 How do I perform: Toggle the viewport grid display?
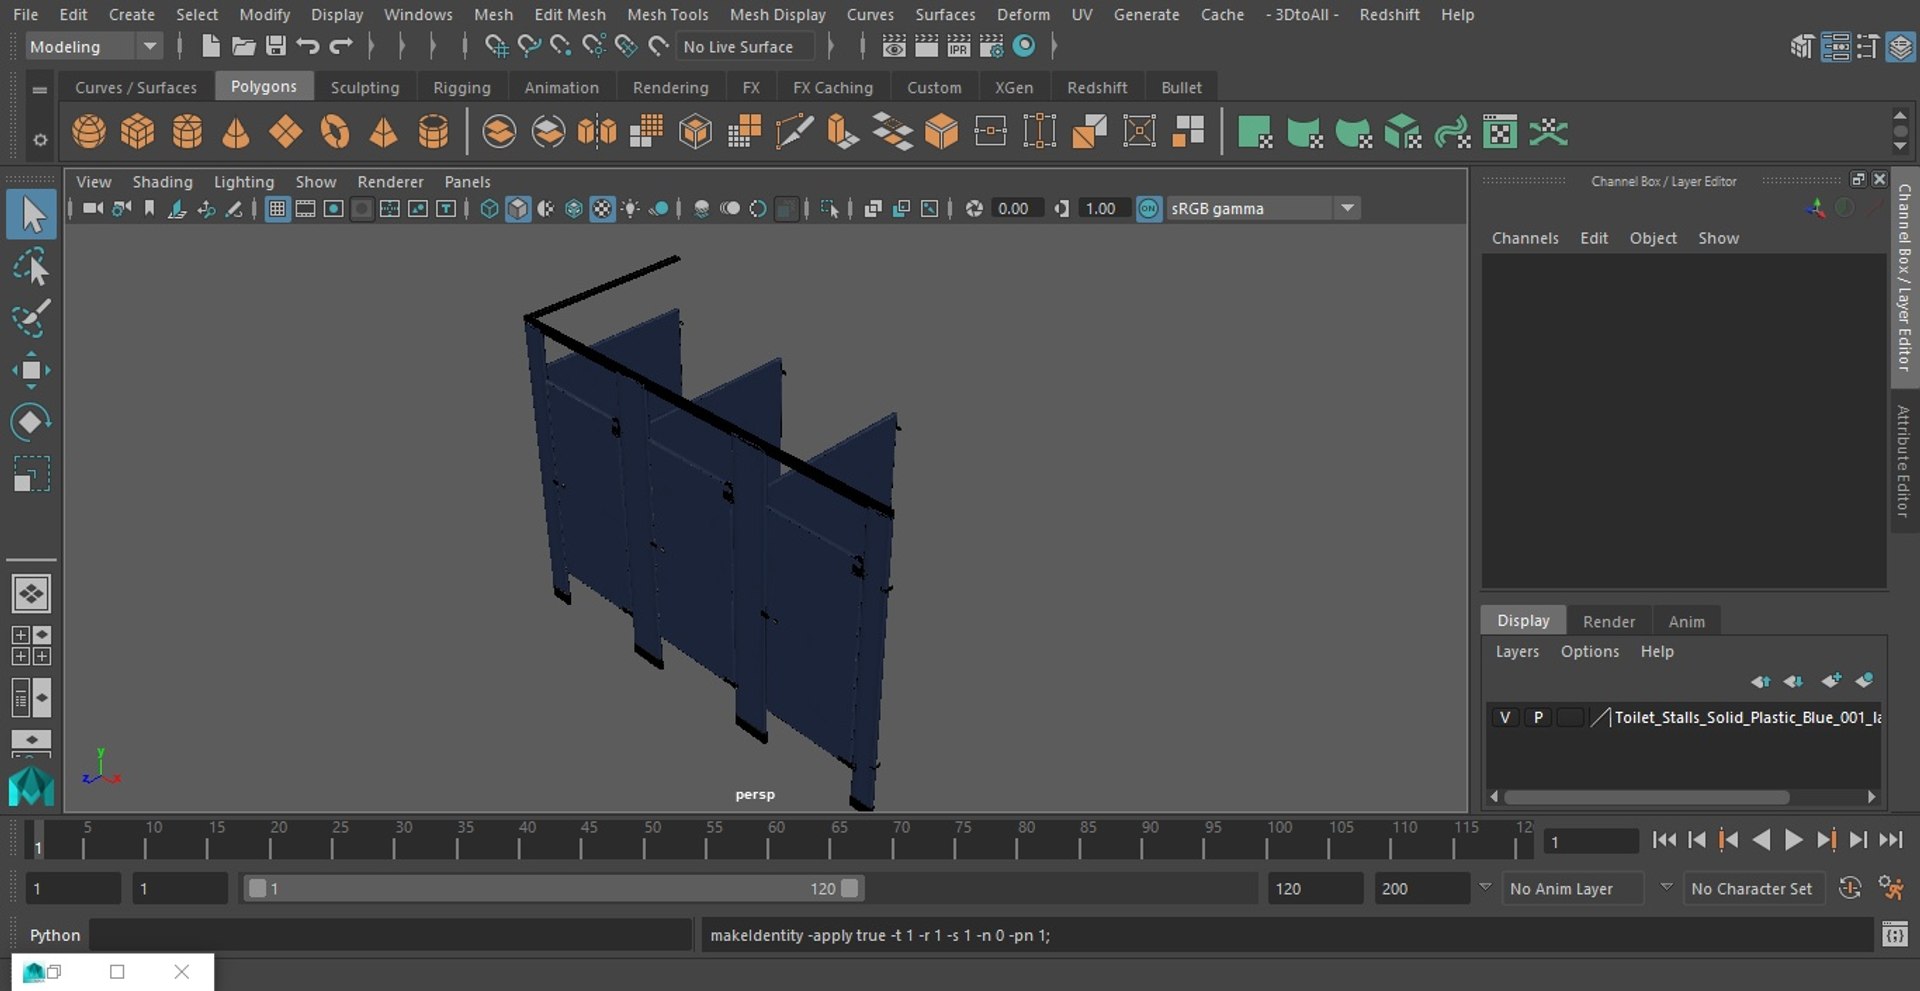(x=277, y=208)
